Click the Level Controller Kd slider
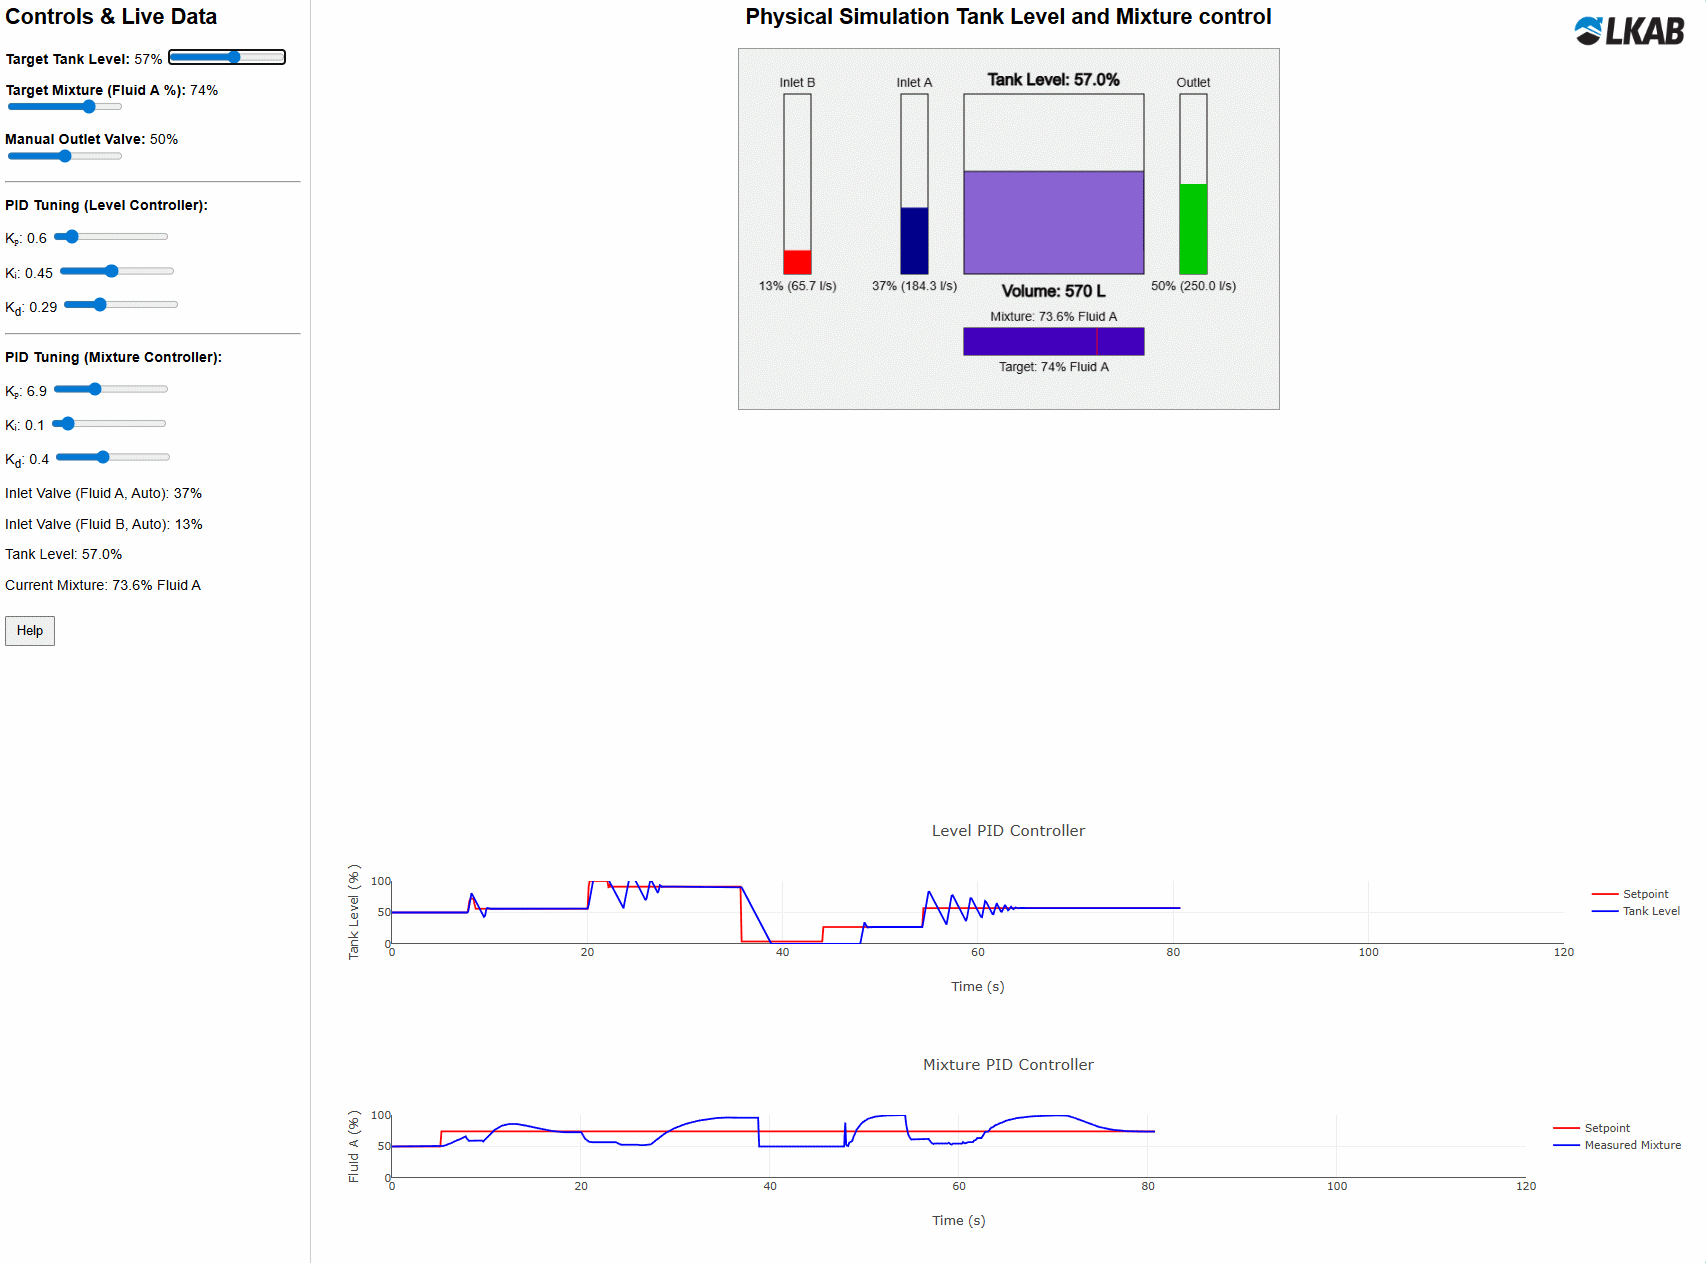Viewport: 1706px width, 1263px height. [x=120, y=305]
